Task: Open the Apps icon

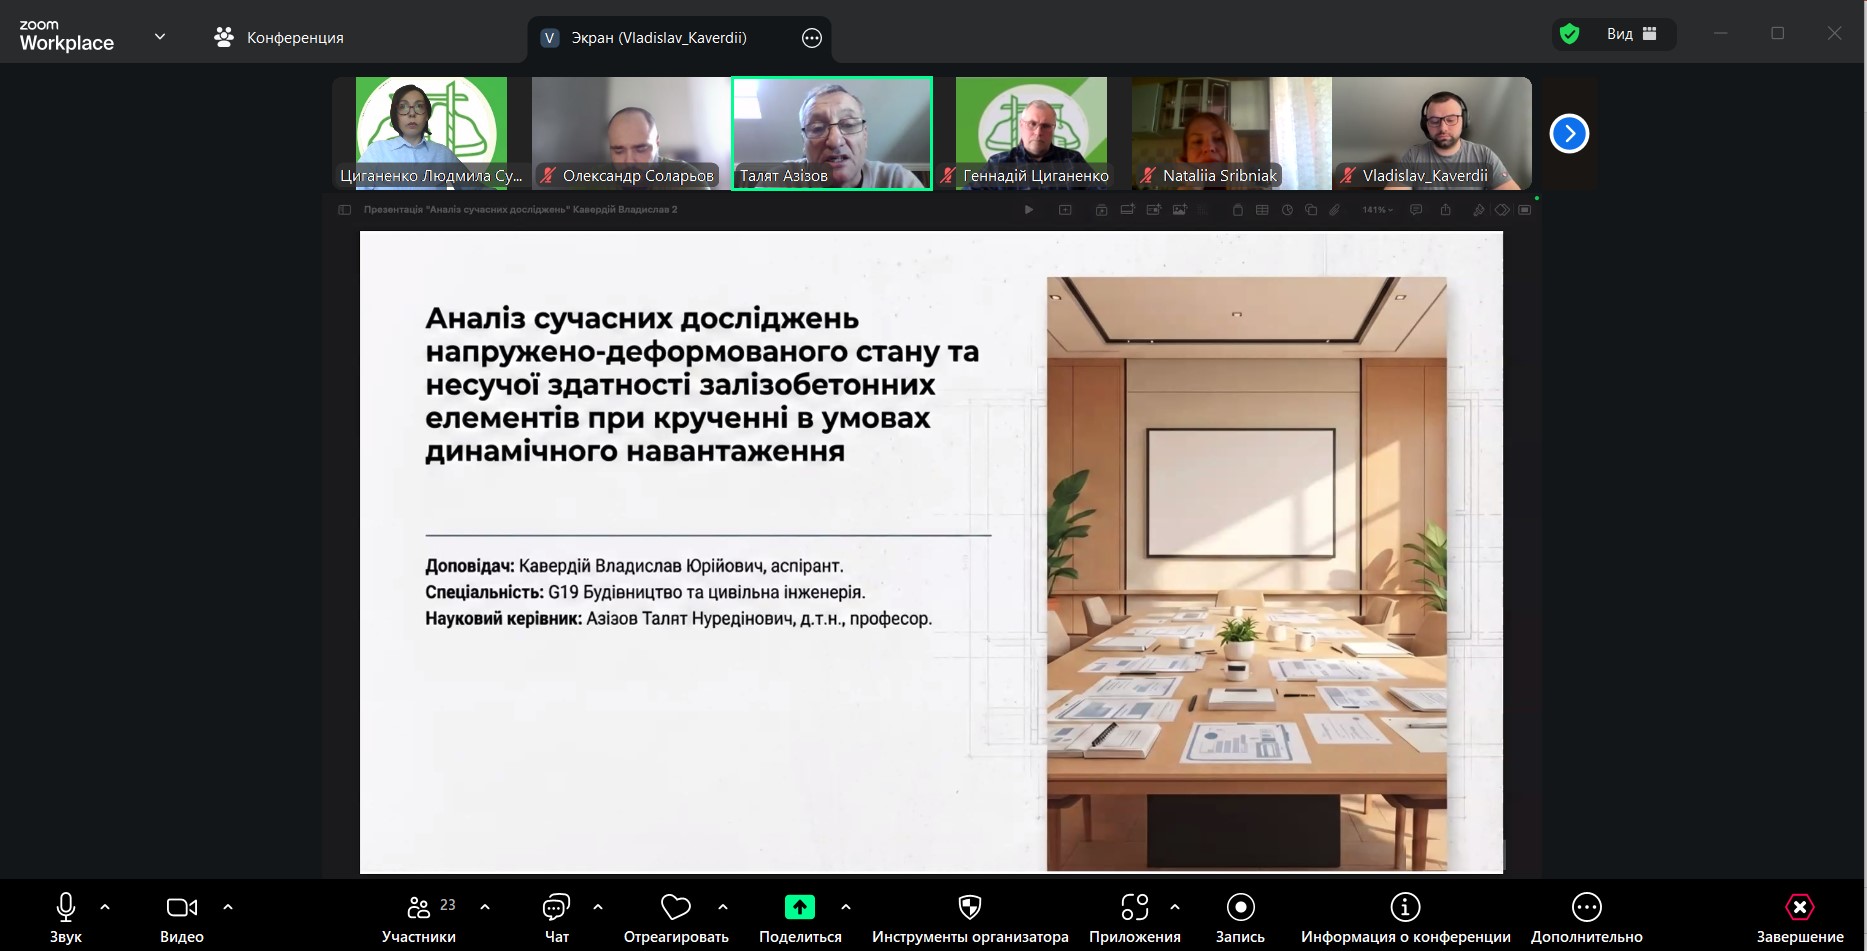Action: coord(1134,907)
